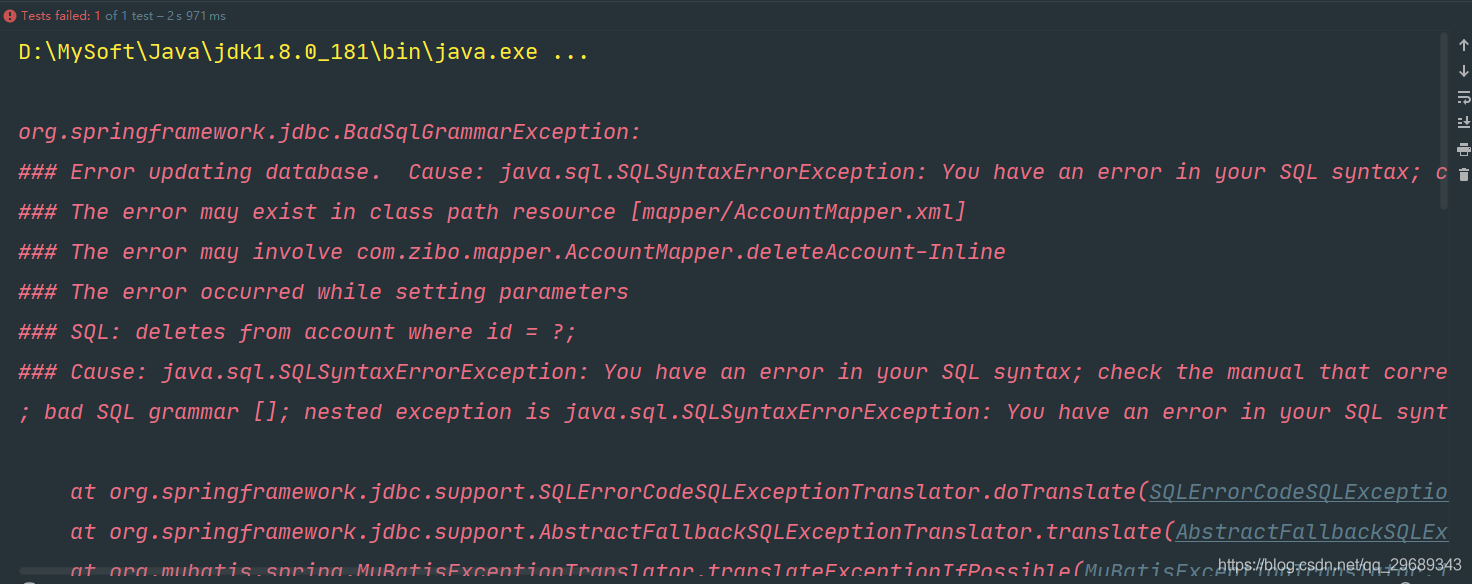The image size is (1472, 584).
Task: Click the 2 s 971 ms duration text
Action: tap(197, 16)
